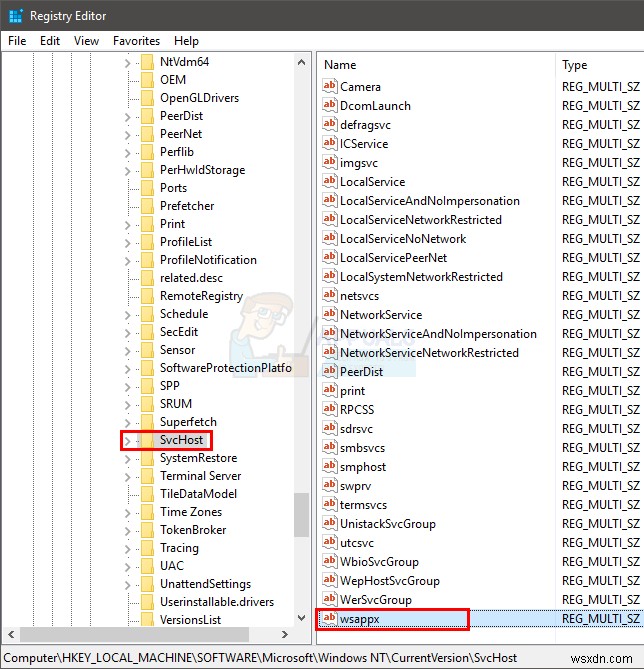Viewport: 644px width, 669px height.
Task: Open the File menu
Action: [17, 41]
